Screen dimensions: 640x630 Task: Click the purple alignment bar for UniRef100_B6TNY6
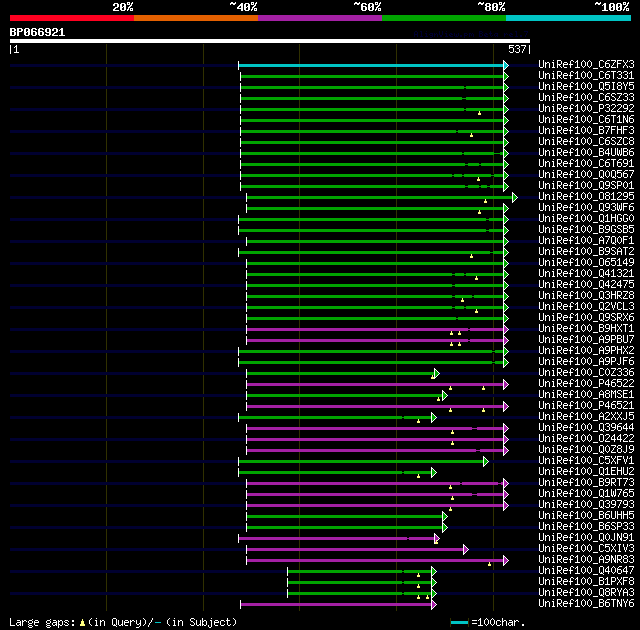coord(336,604)
